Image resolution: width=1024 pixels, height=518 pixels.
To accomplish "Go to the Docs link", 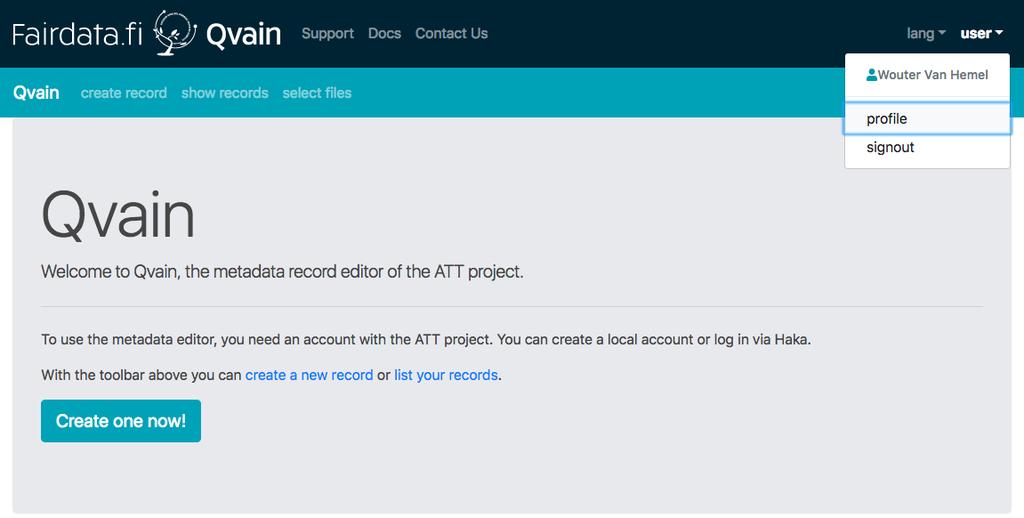I will click(385, 33).
